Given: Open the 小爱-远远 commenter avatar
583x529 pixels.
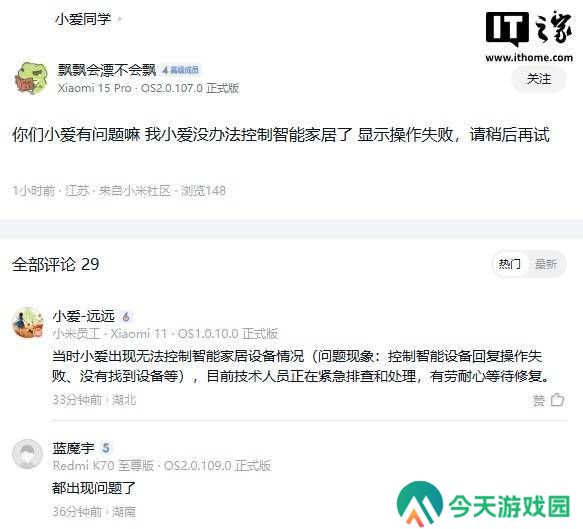Looking at the screenshot, I should point(28,322).
